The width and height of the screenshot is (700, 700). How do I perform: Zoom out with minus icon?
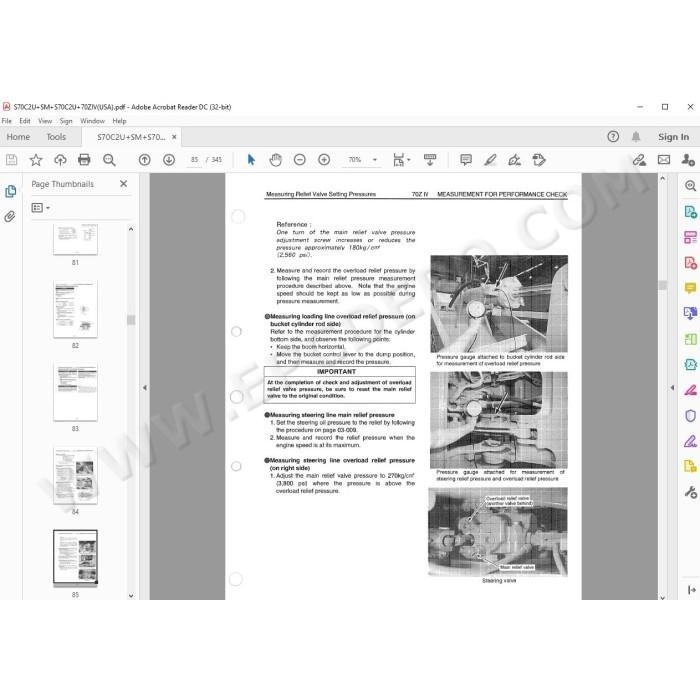point(300,160)
